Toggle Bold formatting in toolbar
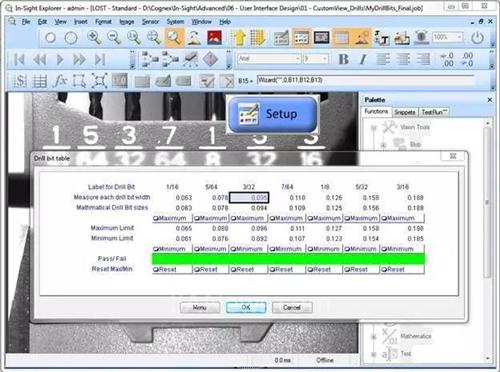Image resolution: width=500 pixels, height=372 pixels. (x=343, y=59)
